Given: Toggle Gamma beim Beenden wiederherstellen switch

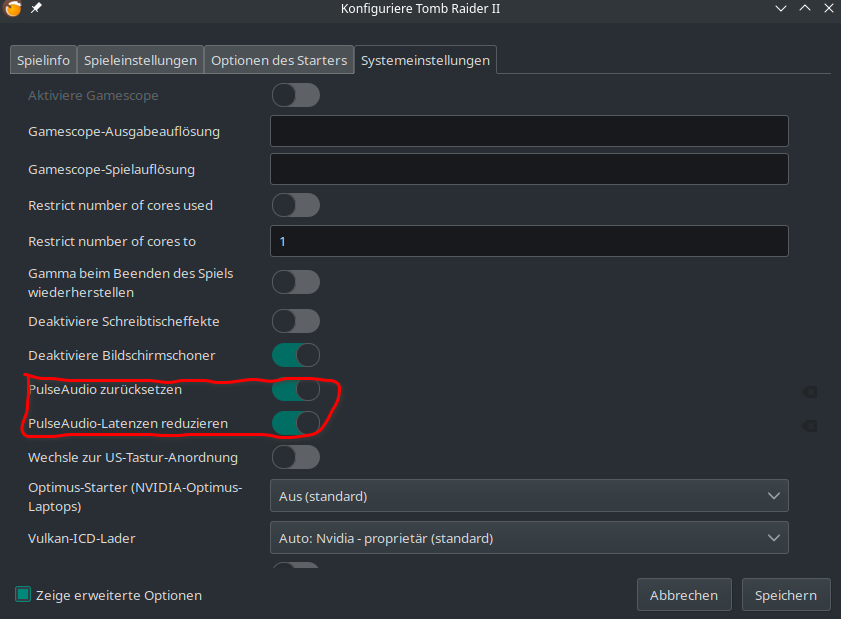Looking at the screenshot, I should click(296, 282).
